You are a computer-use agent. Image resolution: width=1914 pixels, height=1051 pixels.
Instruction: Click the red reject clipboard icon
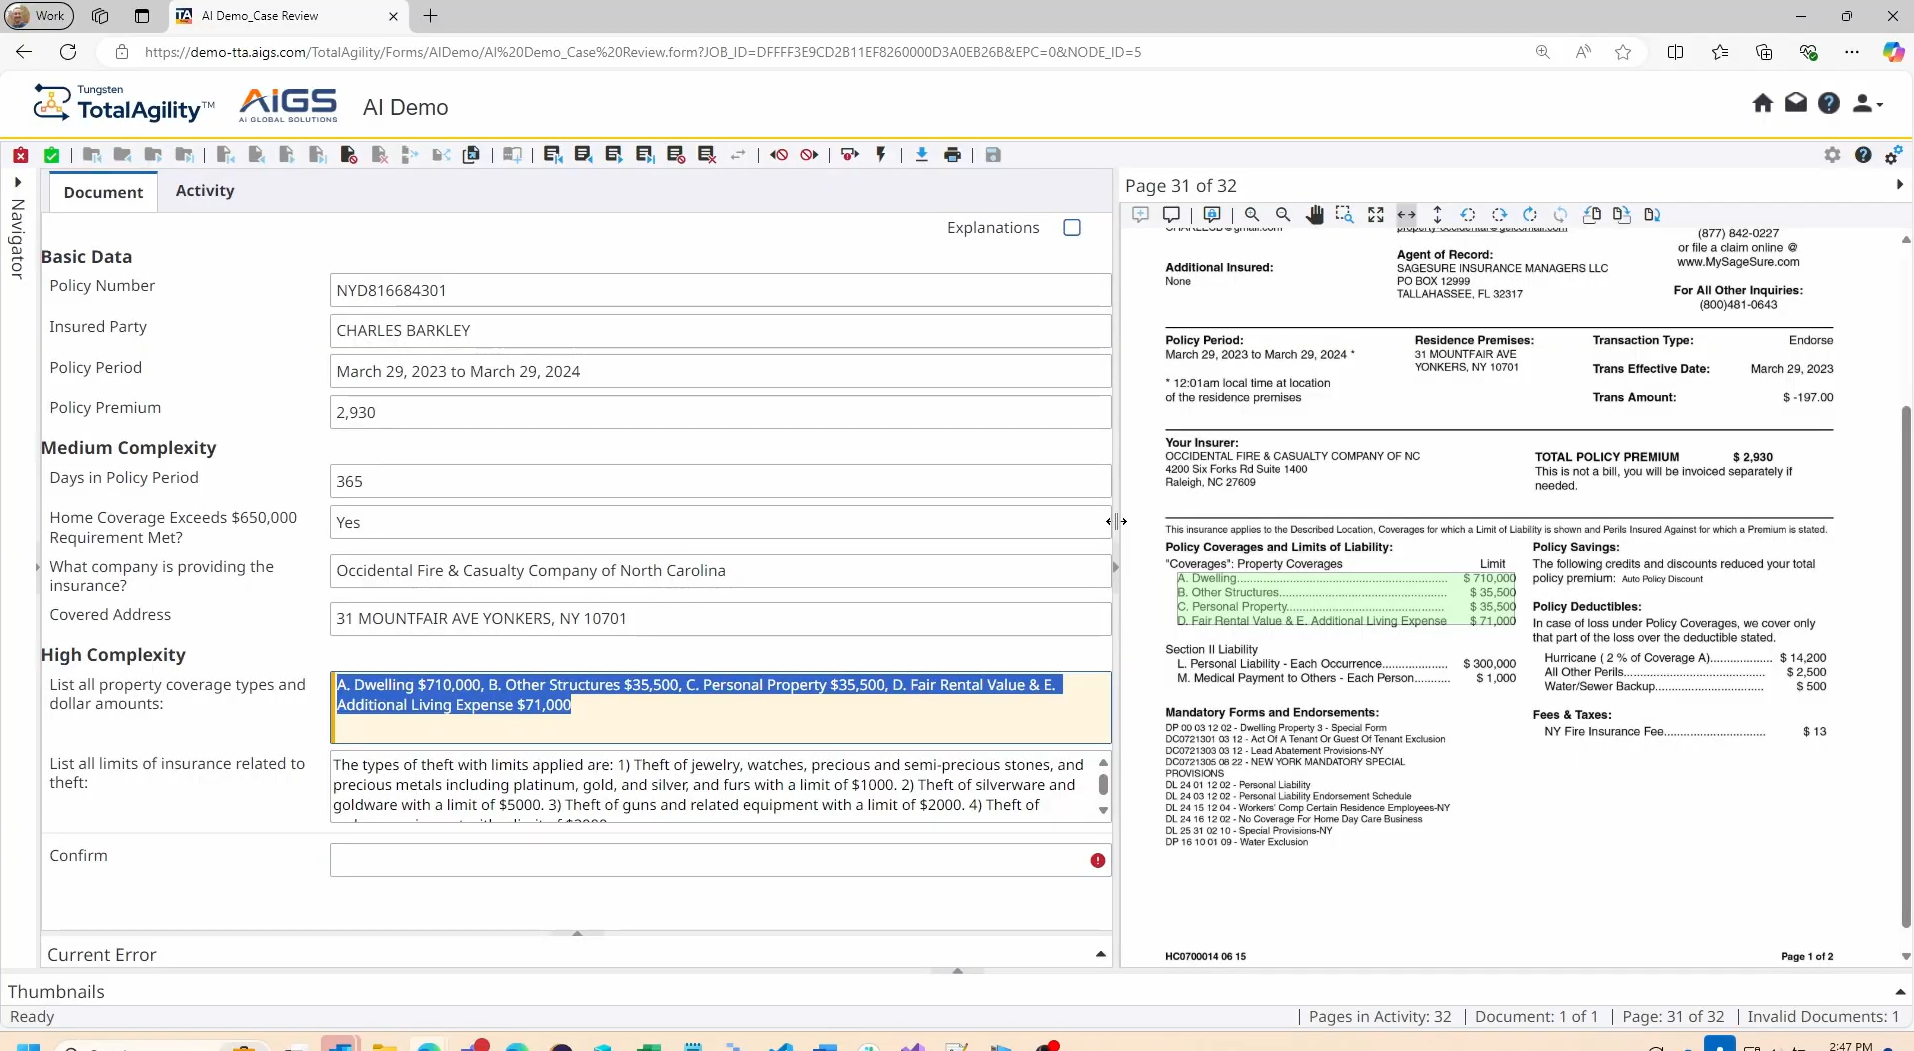(x=20, y=155)
